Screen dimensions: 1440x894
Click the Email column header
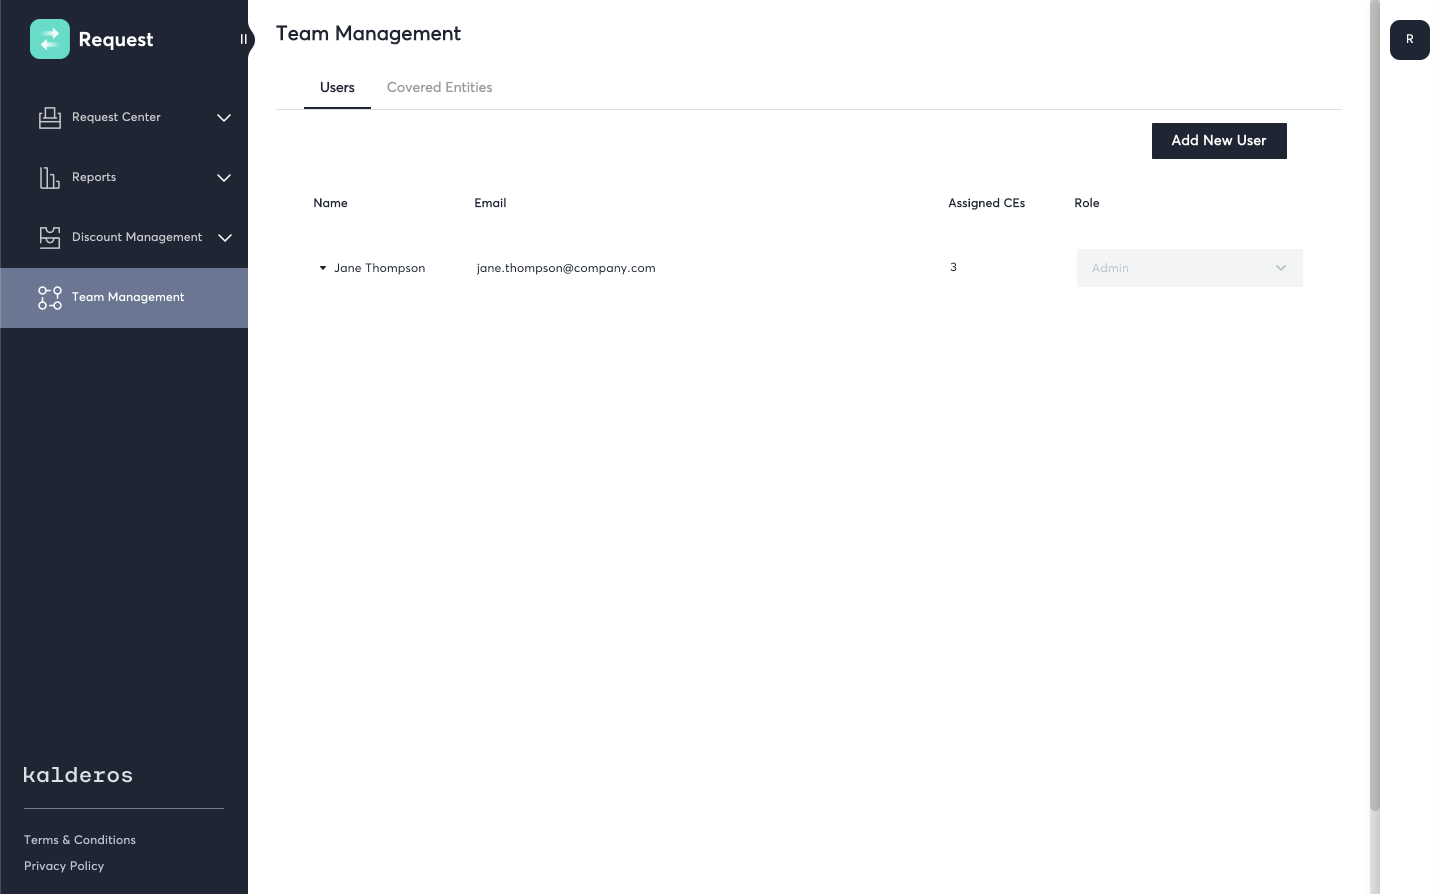490,203
